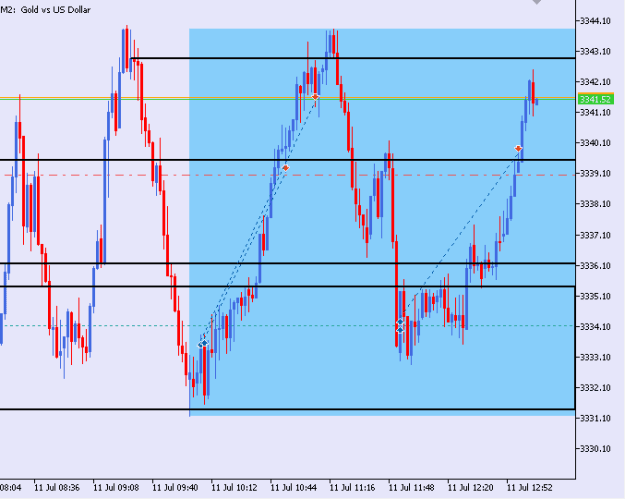The width and height of the screenshot is (625, 499).
Task: Select the lower blue entry marker near 11:48
Action: tap(400, 330)
